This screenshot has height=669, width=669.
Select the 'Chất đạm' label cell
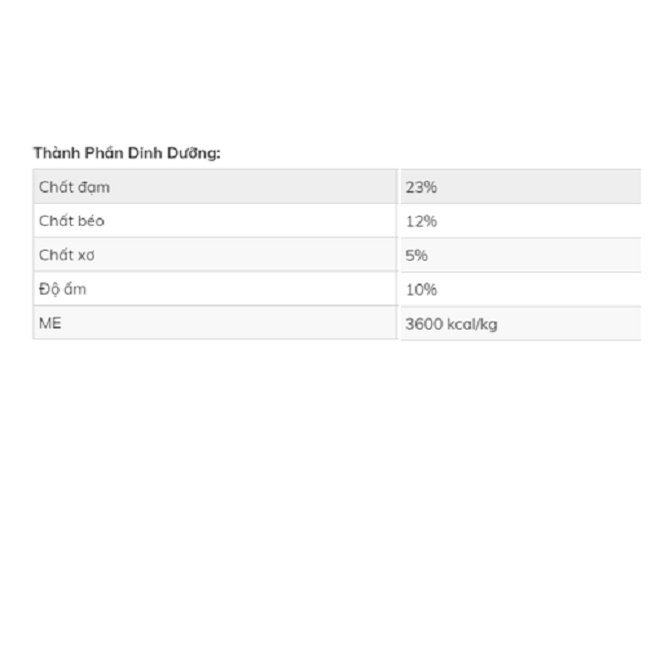74,187
